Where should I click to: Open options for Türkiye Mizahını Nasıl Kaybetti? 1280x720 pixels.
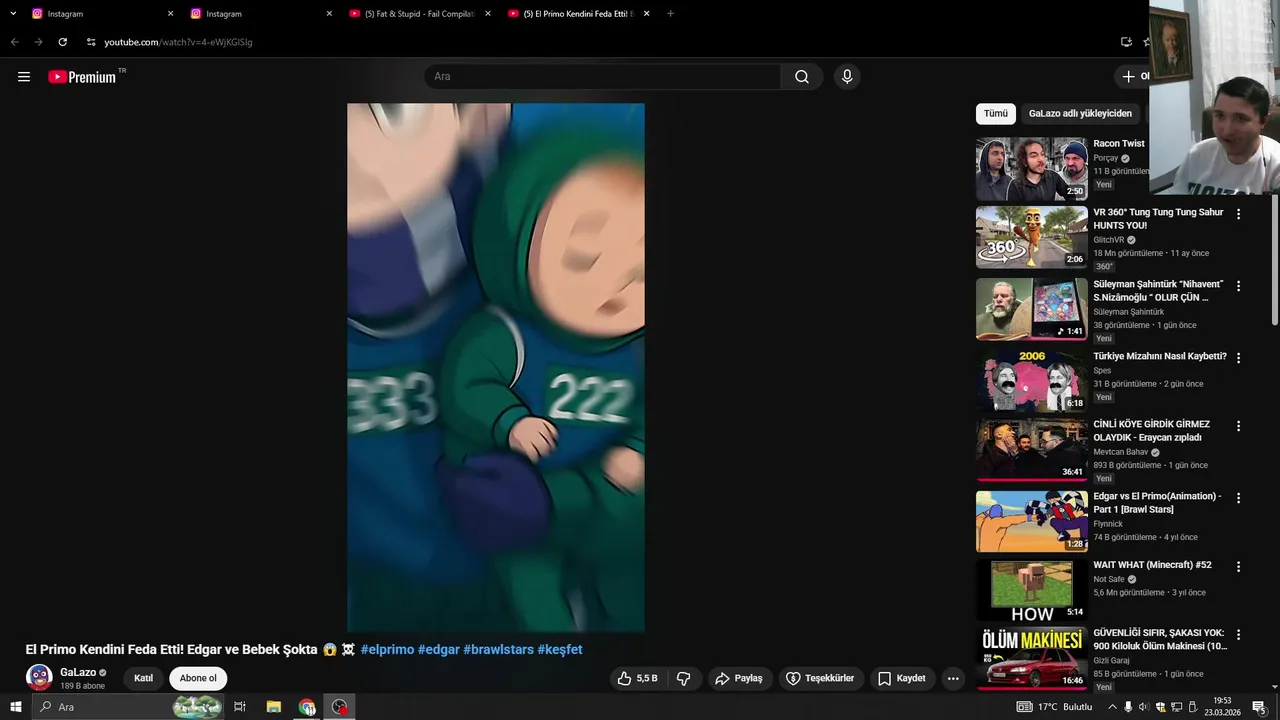pos(1238,357)
